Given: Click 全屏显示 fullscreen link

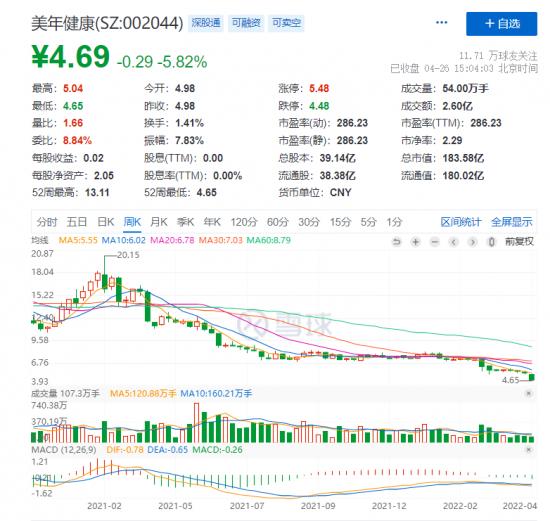Looking at the screenshot, I should 512,222.
